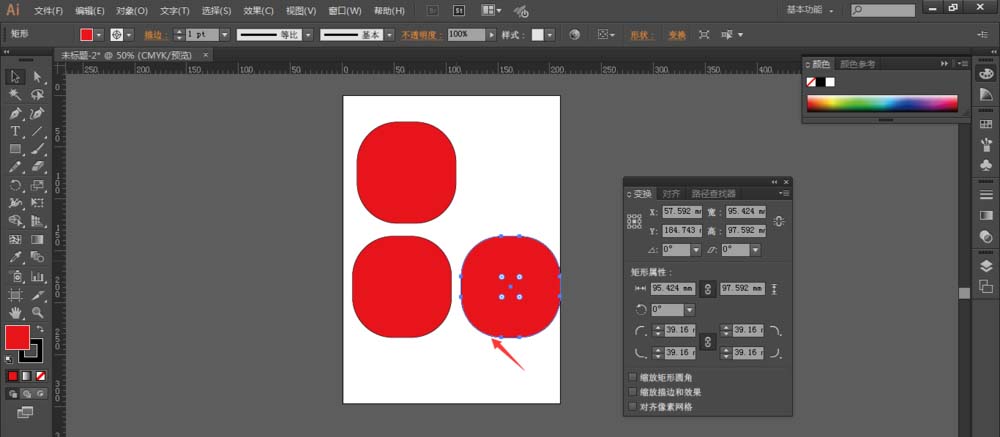The width and height of the screenshot is (1000, 437).
Task: Switch to the 路径查找器 tab
Action: tap(714, 193)
